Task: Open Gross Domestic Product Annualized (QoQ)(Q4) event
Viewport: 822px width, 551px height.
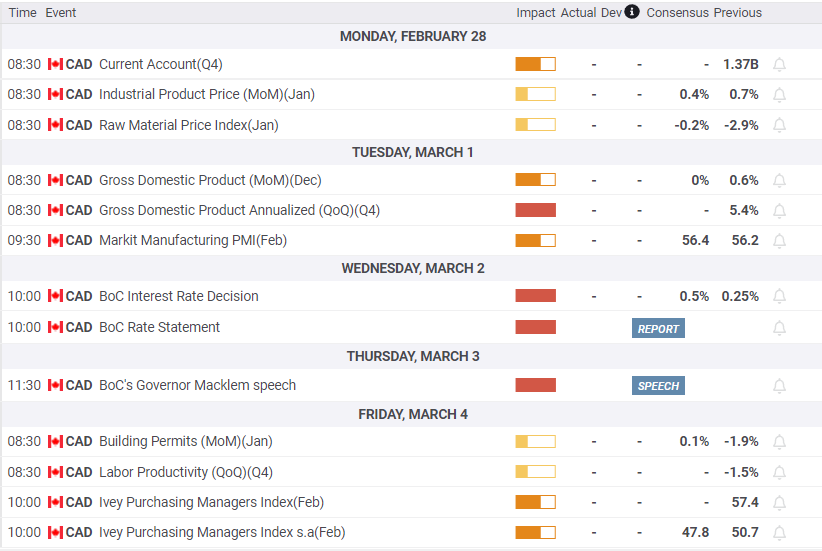Action: coord(239,210)
